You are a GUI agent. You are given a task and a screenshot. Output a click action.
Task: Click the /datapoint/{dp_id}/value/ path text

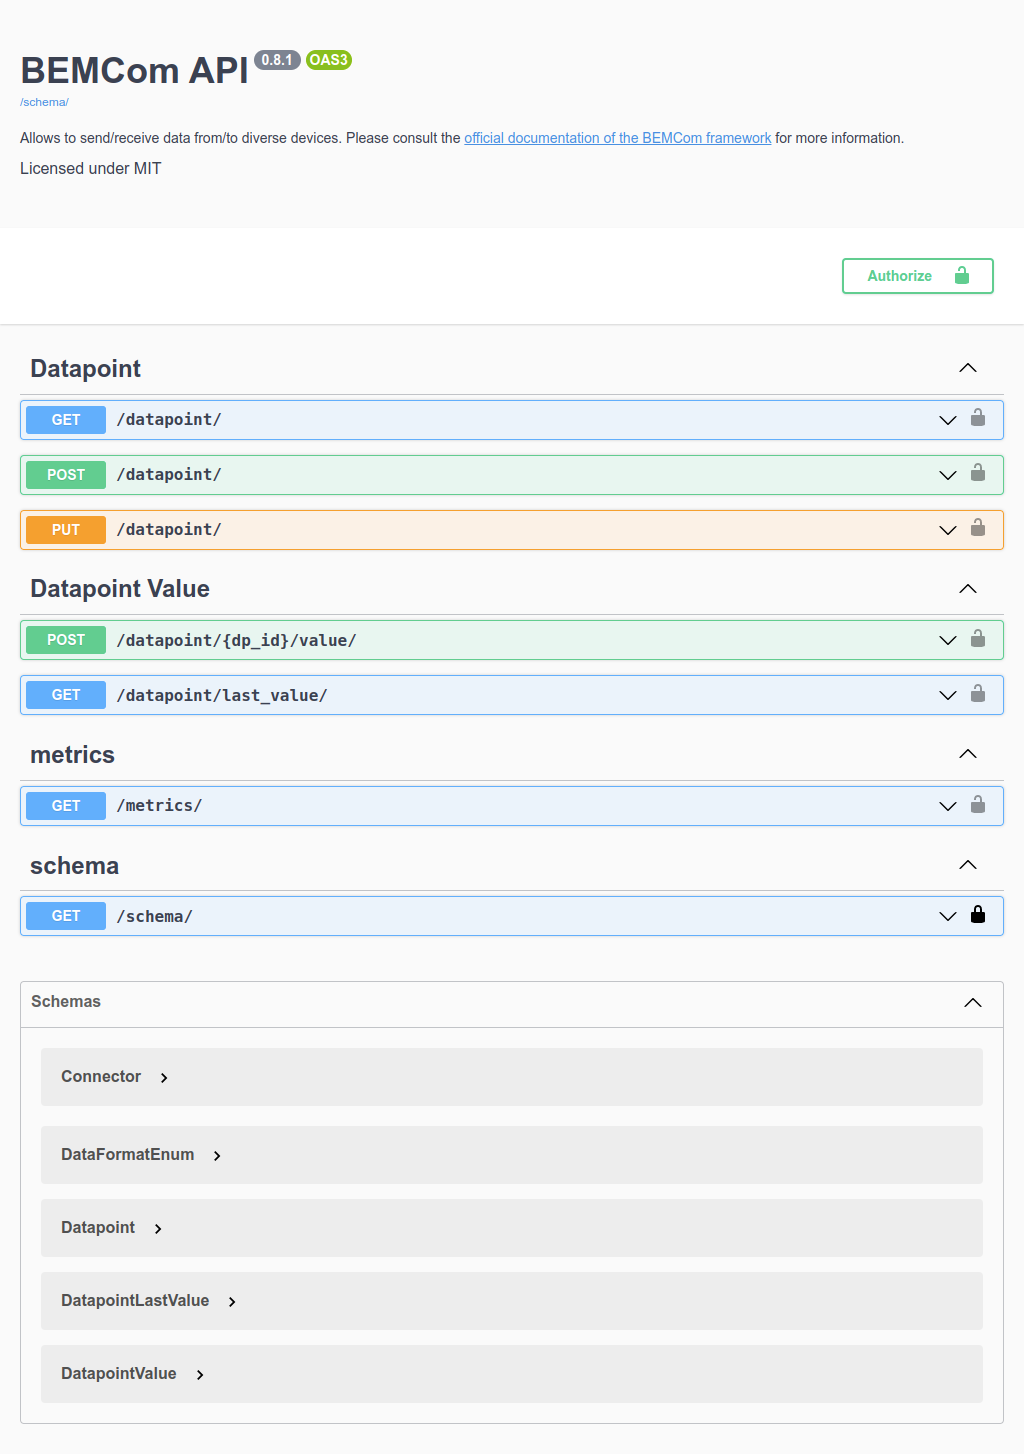tap(236, 640)
